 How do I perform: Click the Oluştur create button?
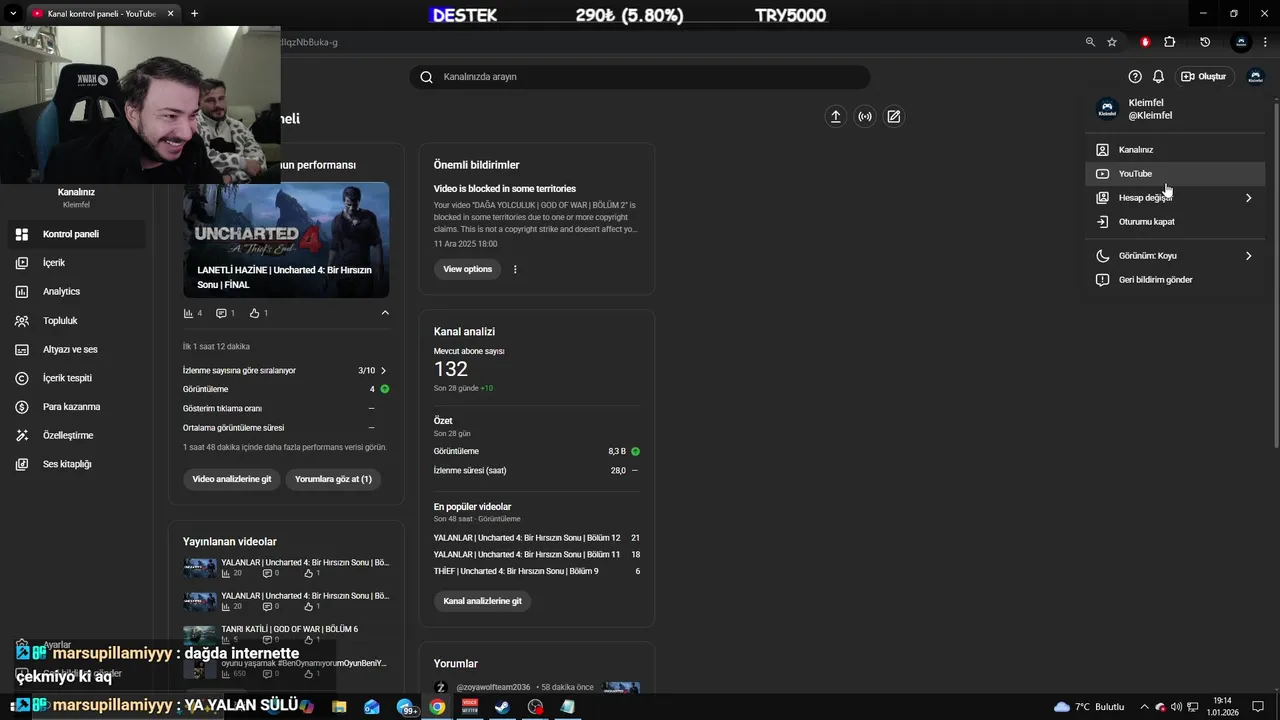click(x=1204, y=77)
